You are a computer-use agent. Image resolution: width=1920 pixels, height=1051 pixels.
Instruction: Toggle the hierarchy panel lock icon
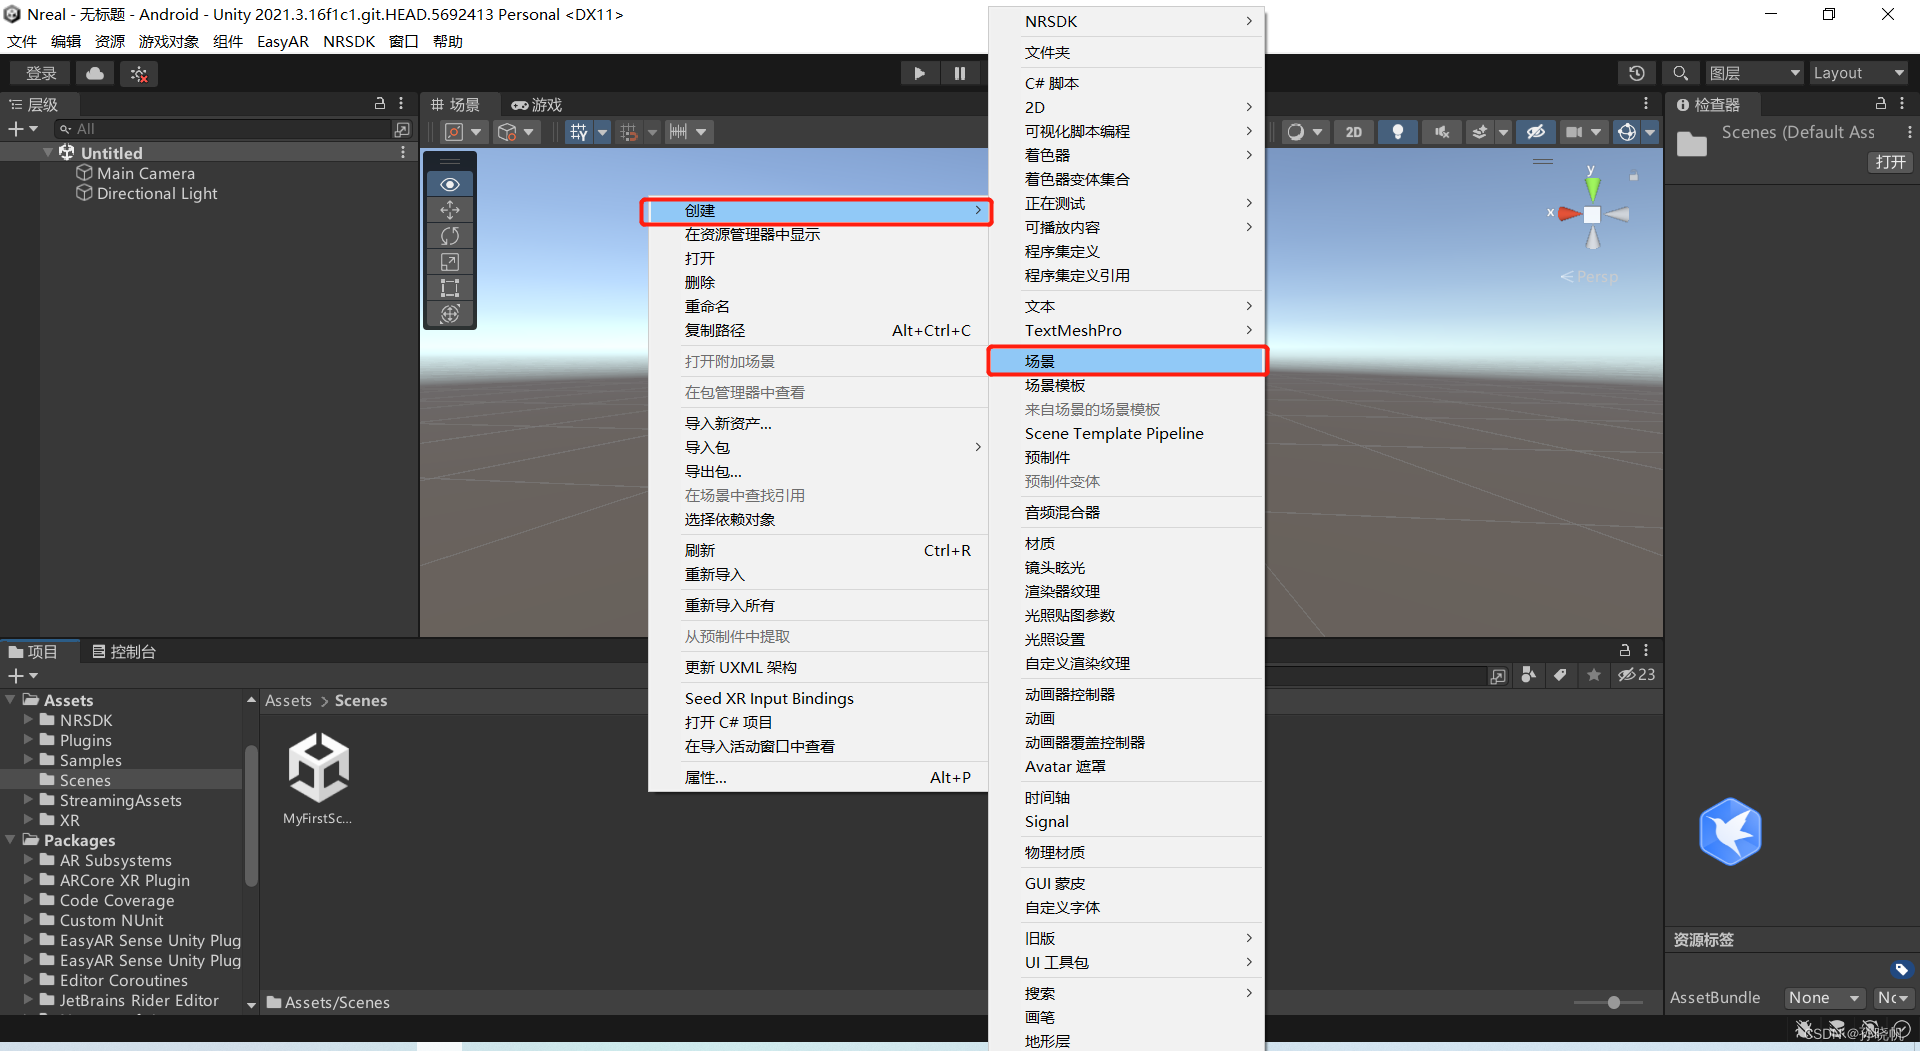(379, 104)
